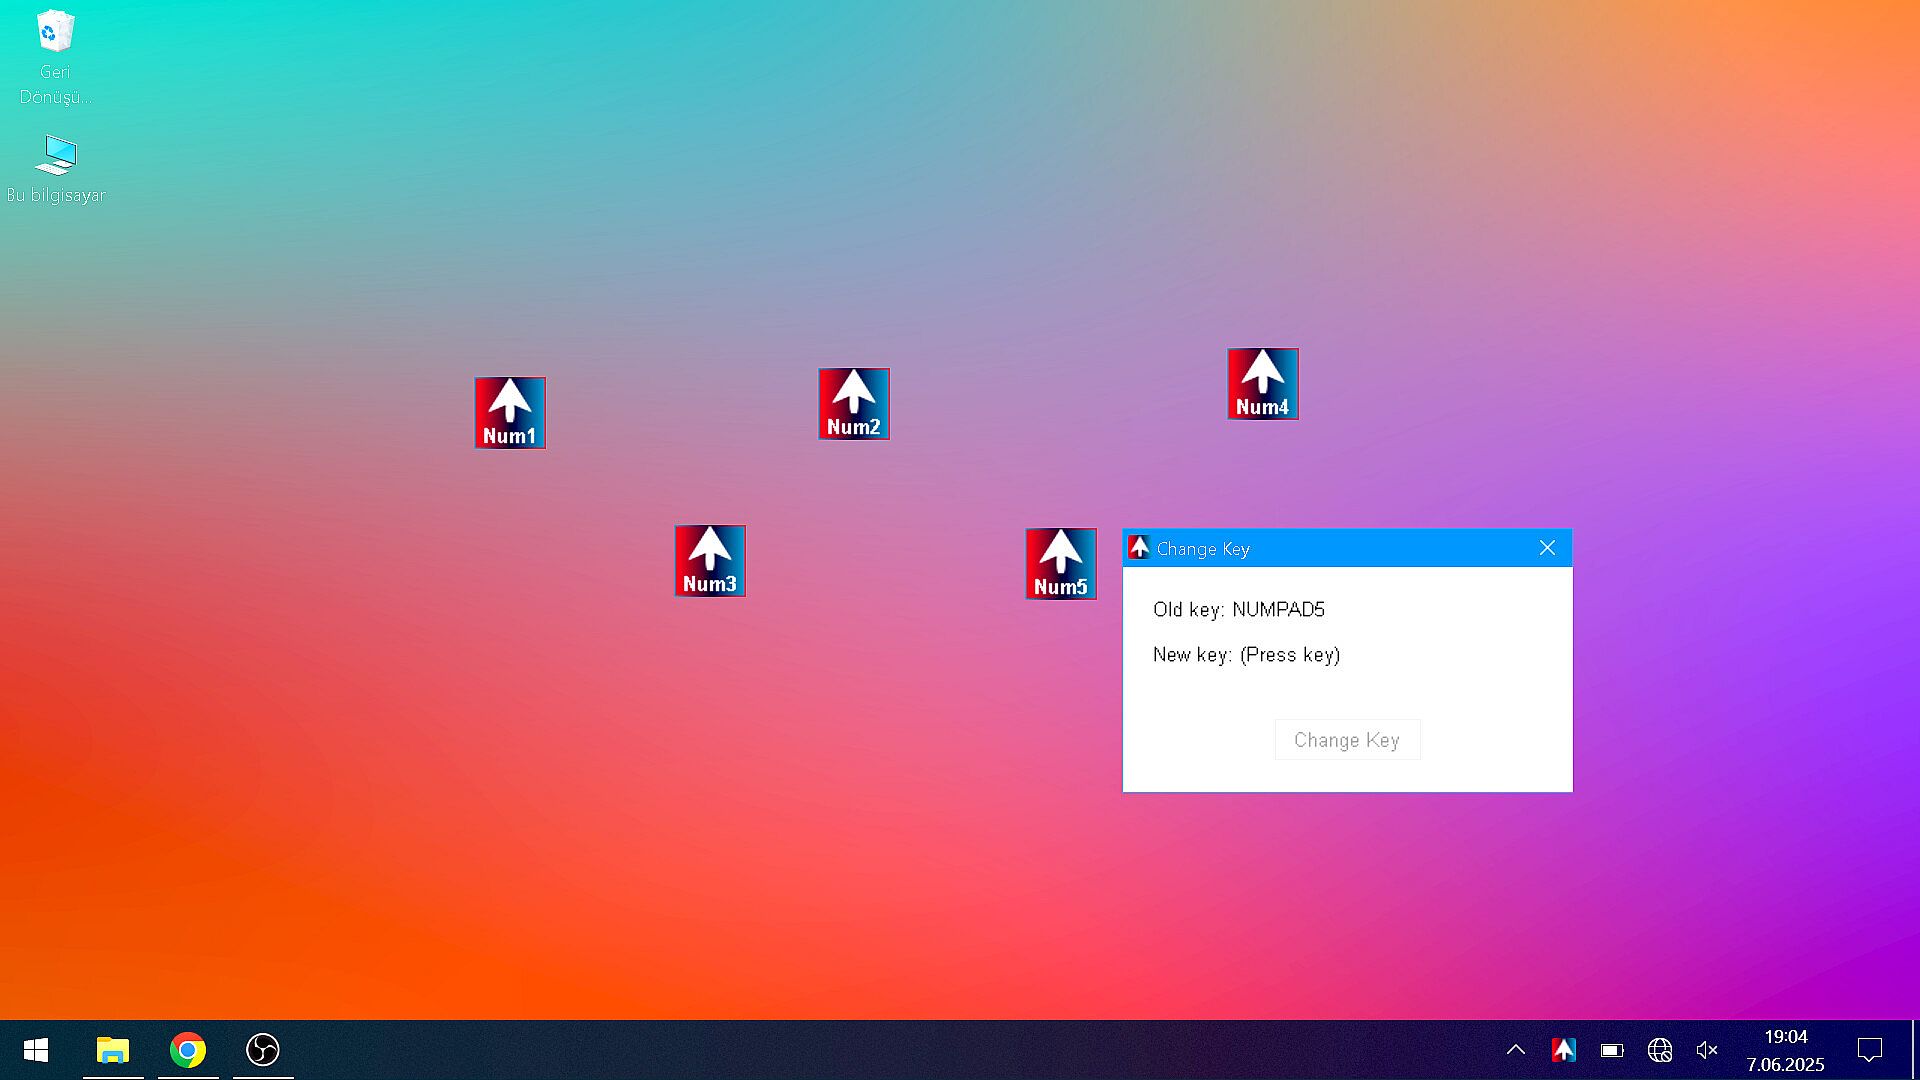Expand the hidden system tray icons chevron
This screenshot has width=1920, height=1080.
1516,1050
